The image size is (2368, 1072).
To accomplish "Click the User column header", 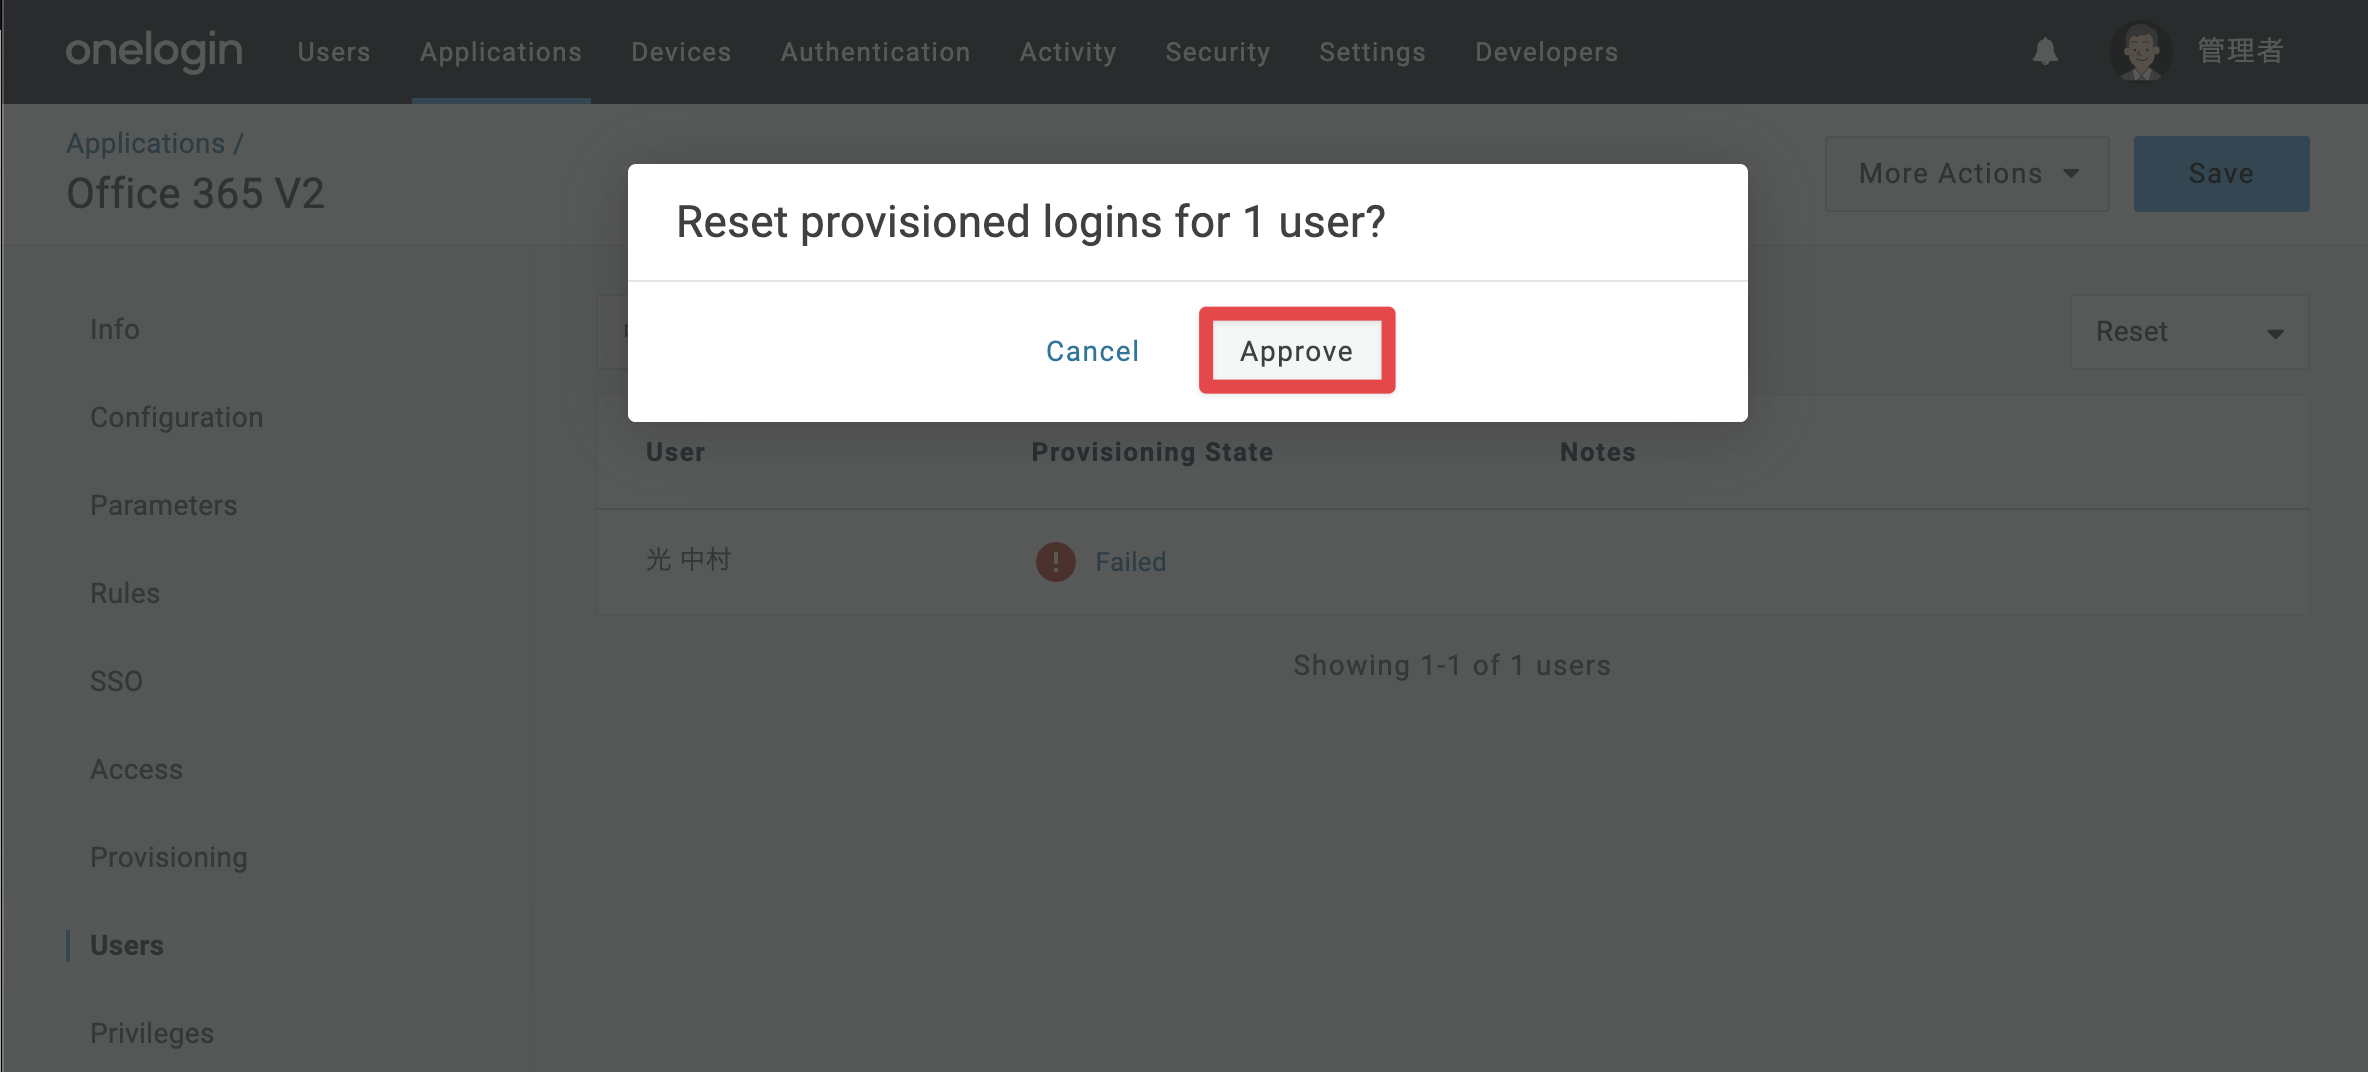I will coord(675,452).
